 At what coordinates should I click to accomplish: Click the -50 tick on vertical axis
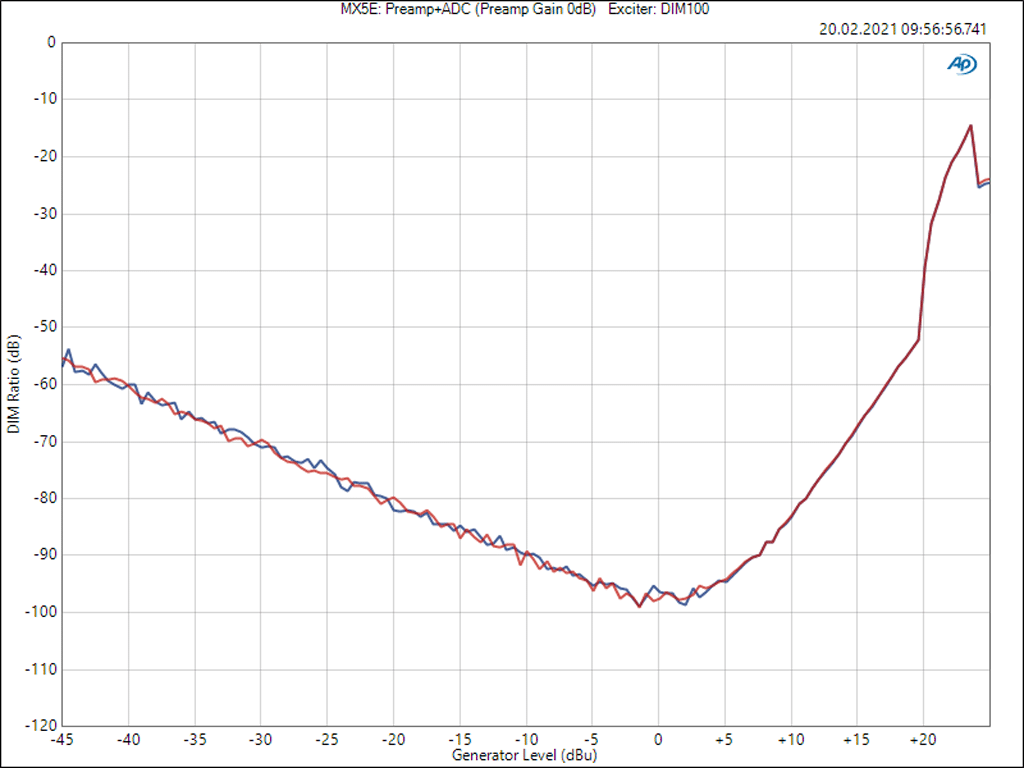point(43,327)
